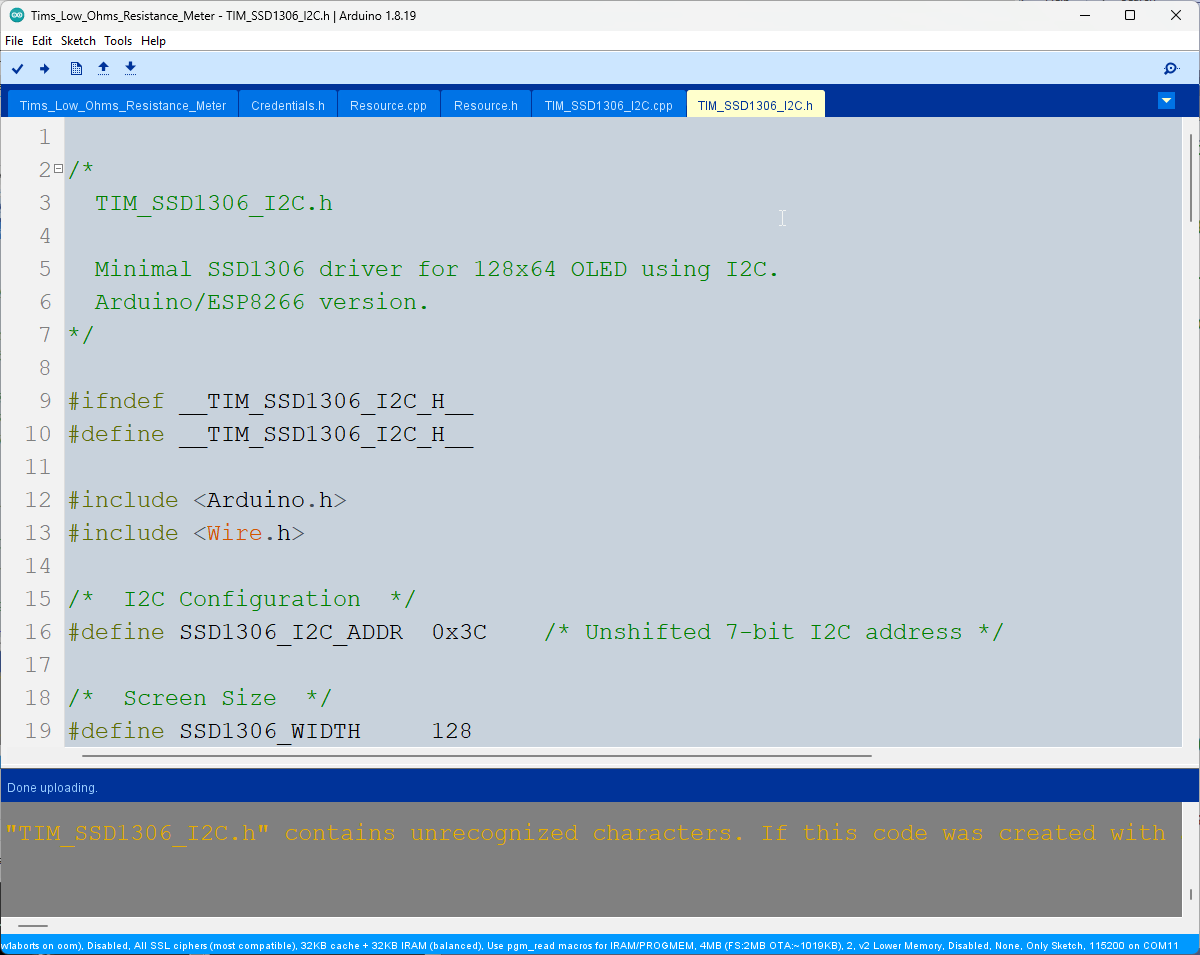
Task: Click the TIM_SSD1306_I2C.h comment title on line 3
Action: pyautogui.click(x=214, y=203)
